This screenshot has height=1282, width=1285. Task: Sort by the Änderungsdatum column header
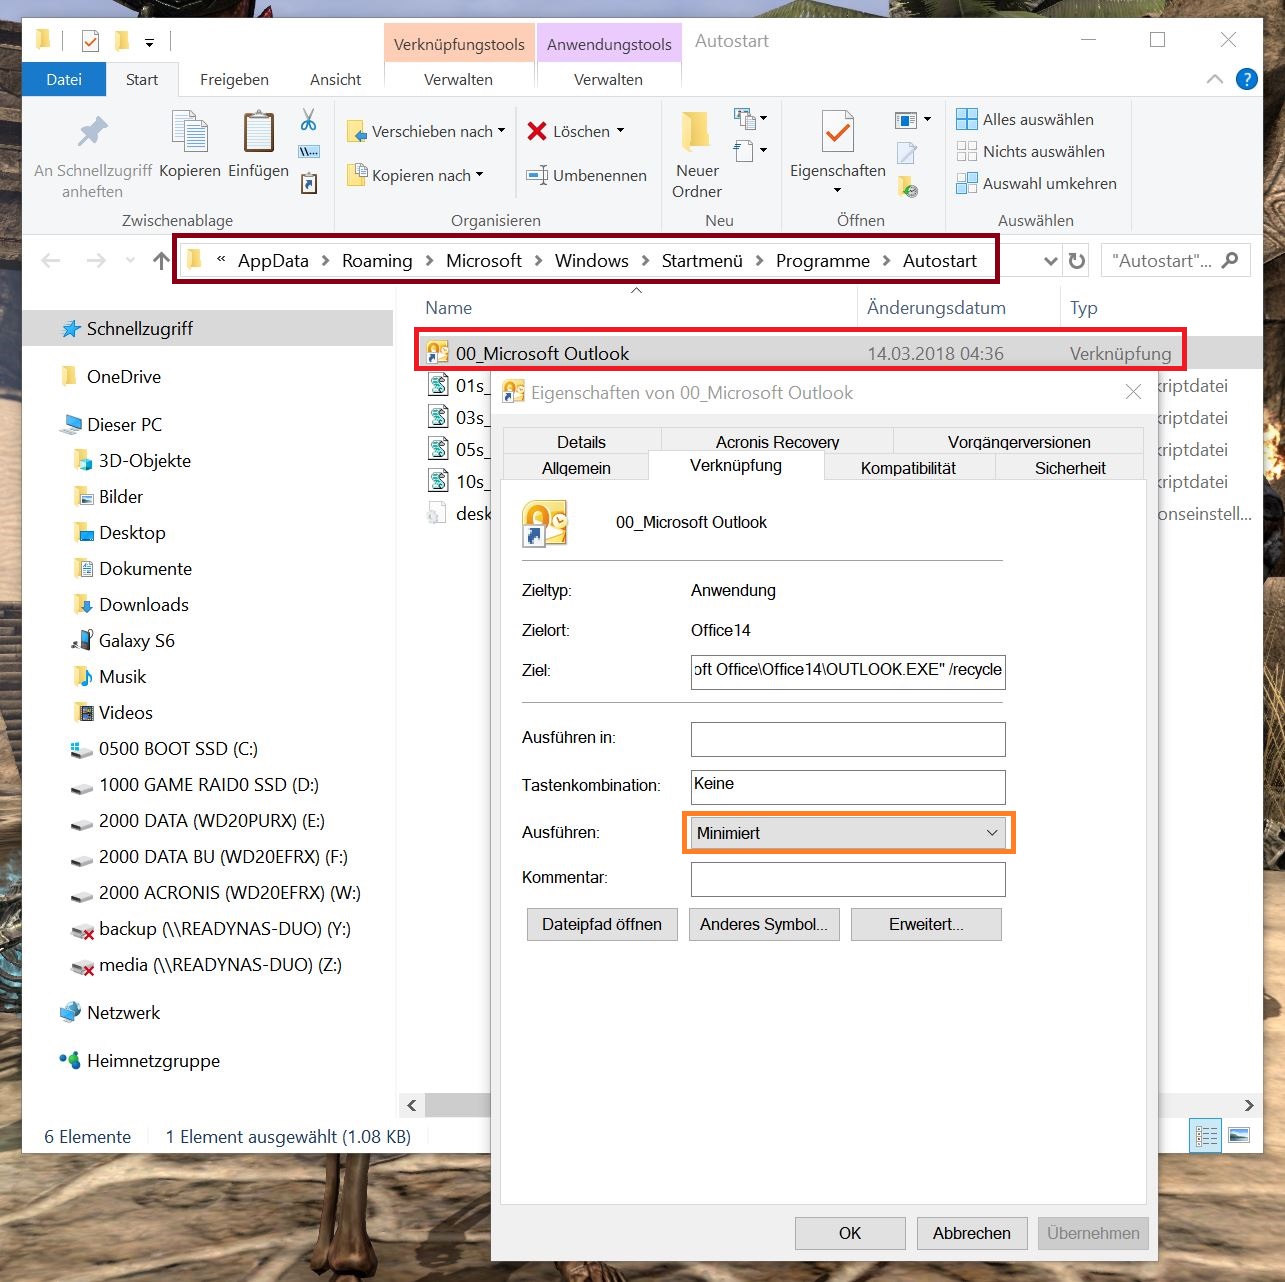point(936,307)
